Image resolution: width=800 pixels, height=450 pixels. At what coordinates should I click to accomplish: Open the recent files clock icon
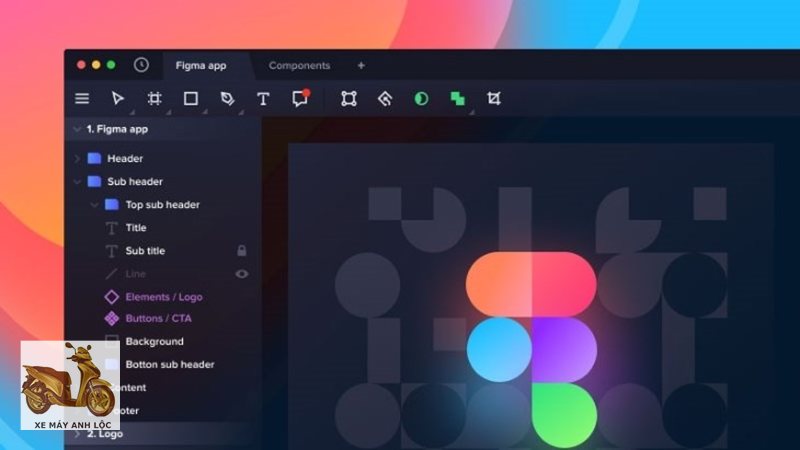tap(141, 65)
